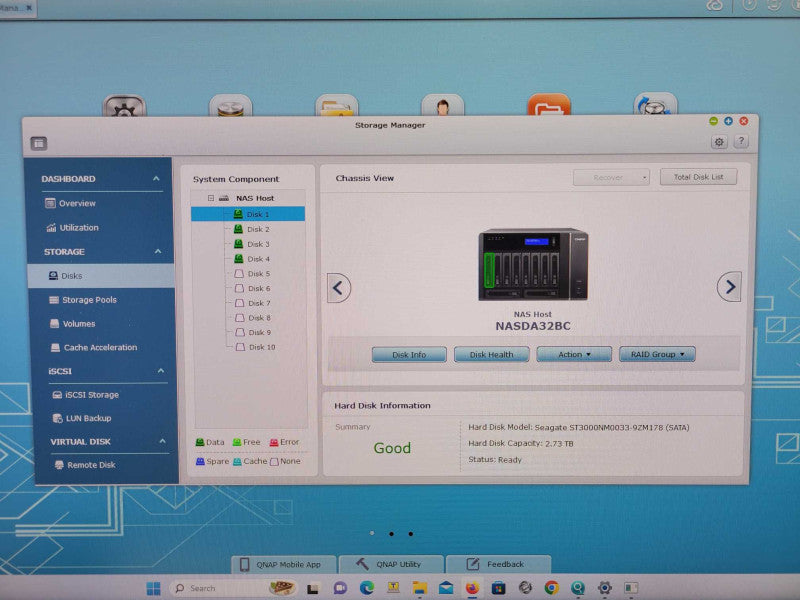This screenshot has width=800, height=600.
Task: Open Control Panel gear desktop icon
Action: click(x=124, y=106)
